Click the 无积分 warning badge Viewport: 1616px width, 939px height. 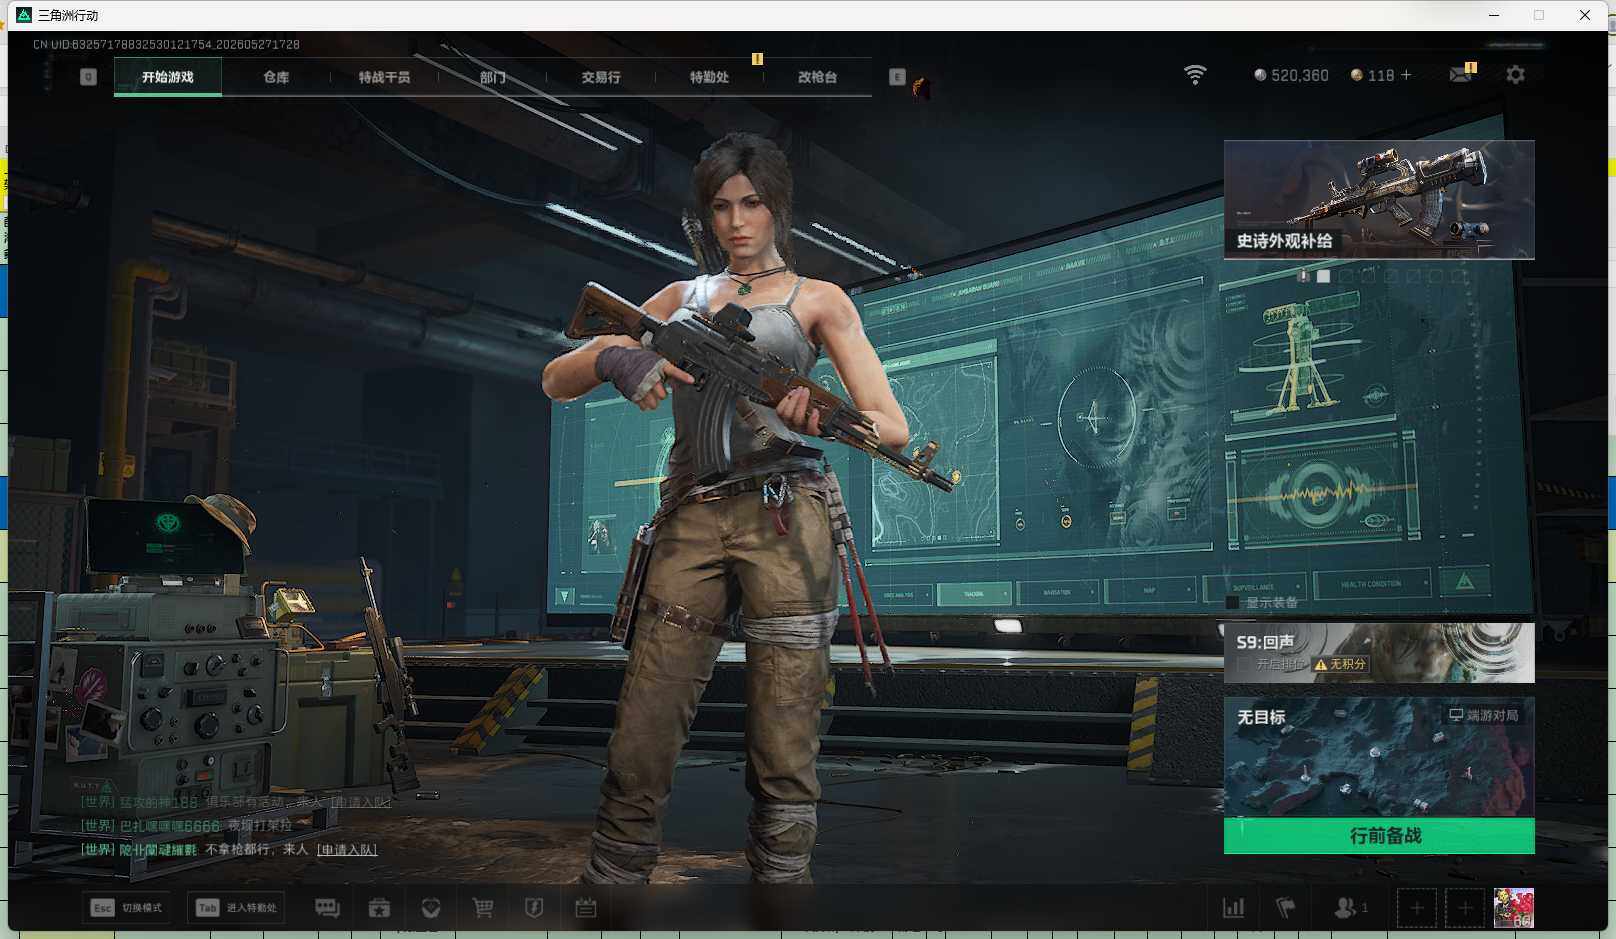[x=1340, y=664]
